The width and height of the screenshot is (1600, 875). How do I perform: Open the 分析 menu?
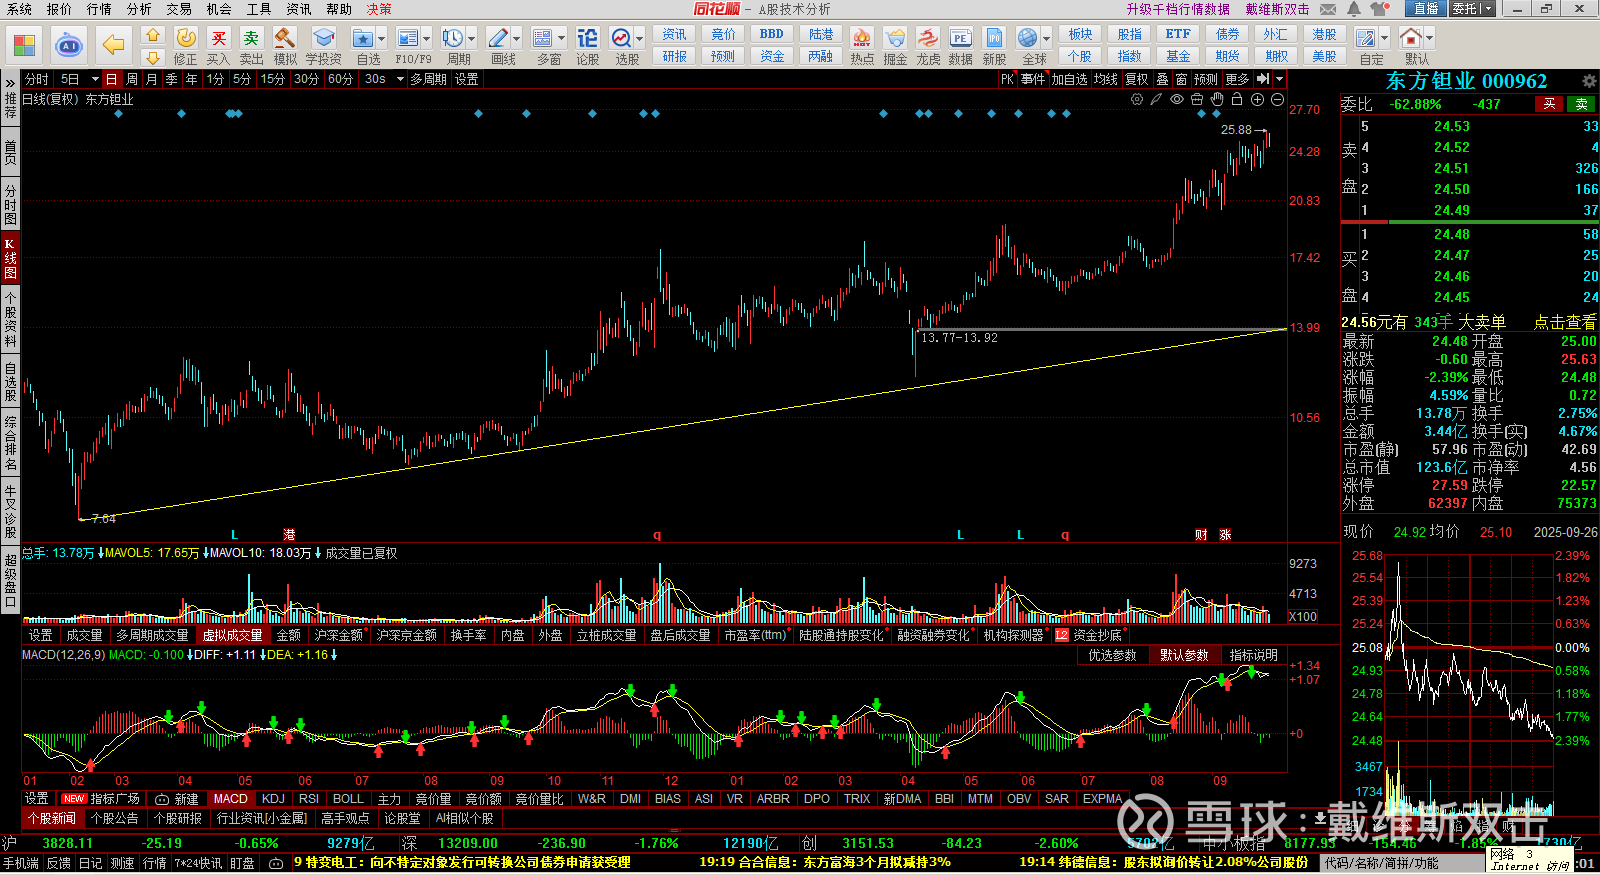tap(139, 9)
